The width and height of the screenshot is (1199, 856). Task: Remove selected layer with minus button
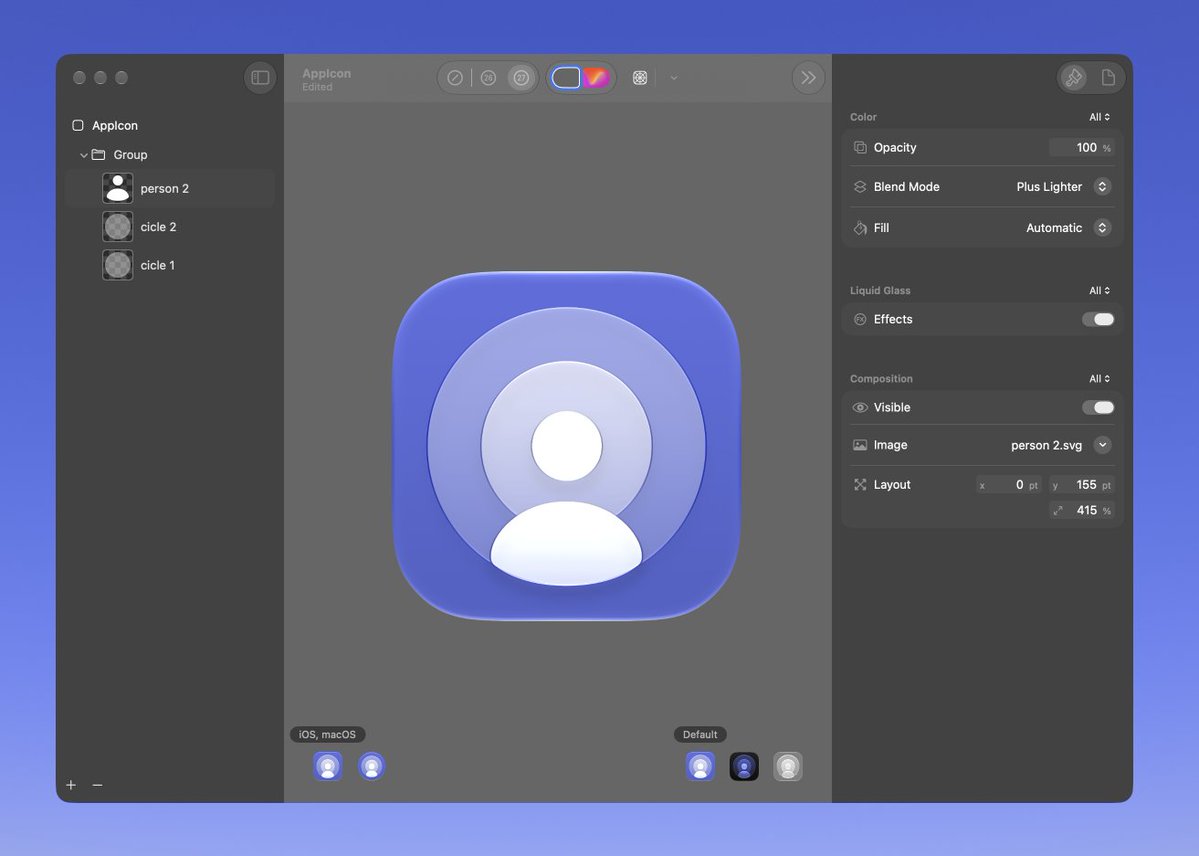[97, 785]
